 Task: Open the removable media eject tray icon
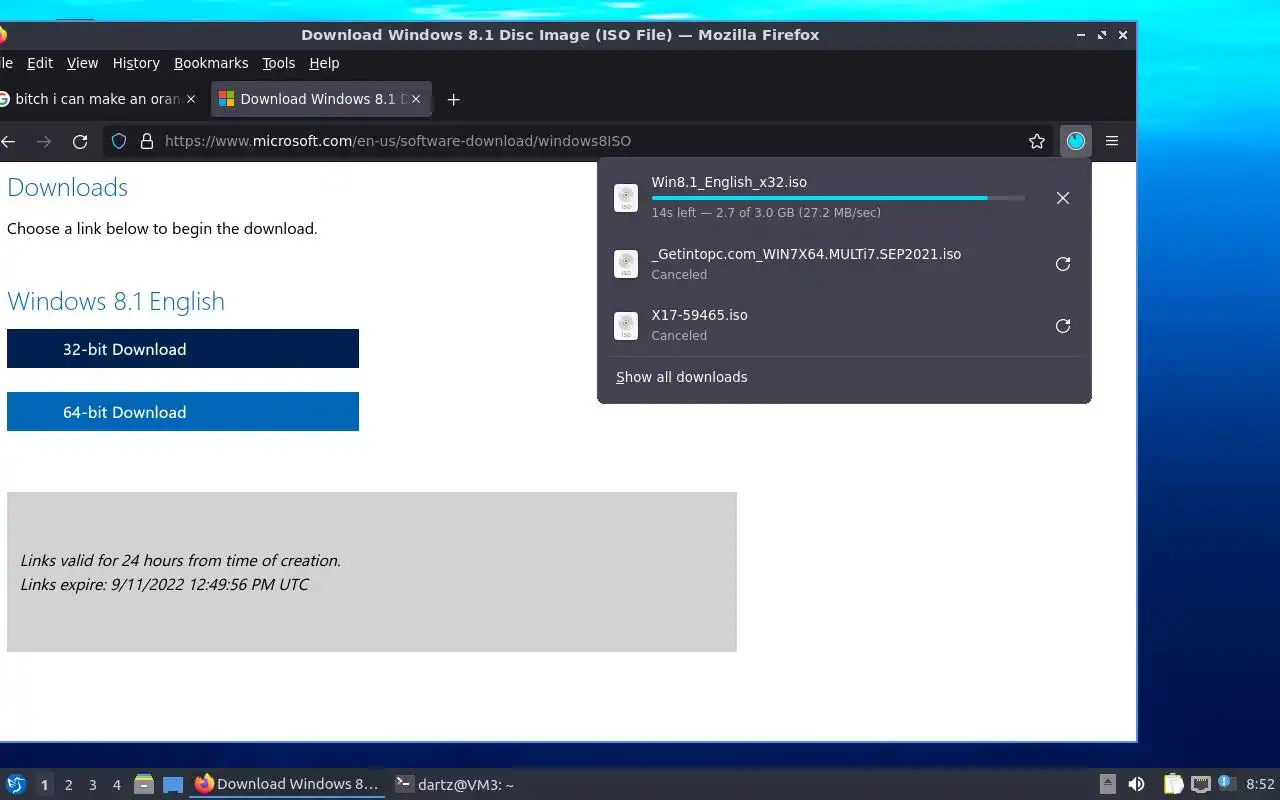tap(1108, 784)
